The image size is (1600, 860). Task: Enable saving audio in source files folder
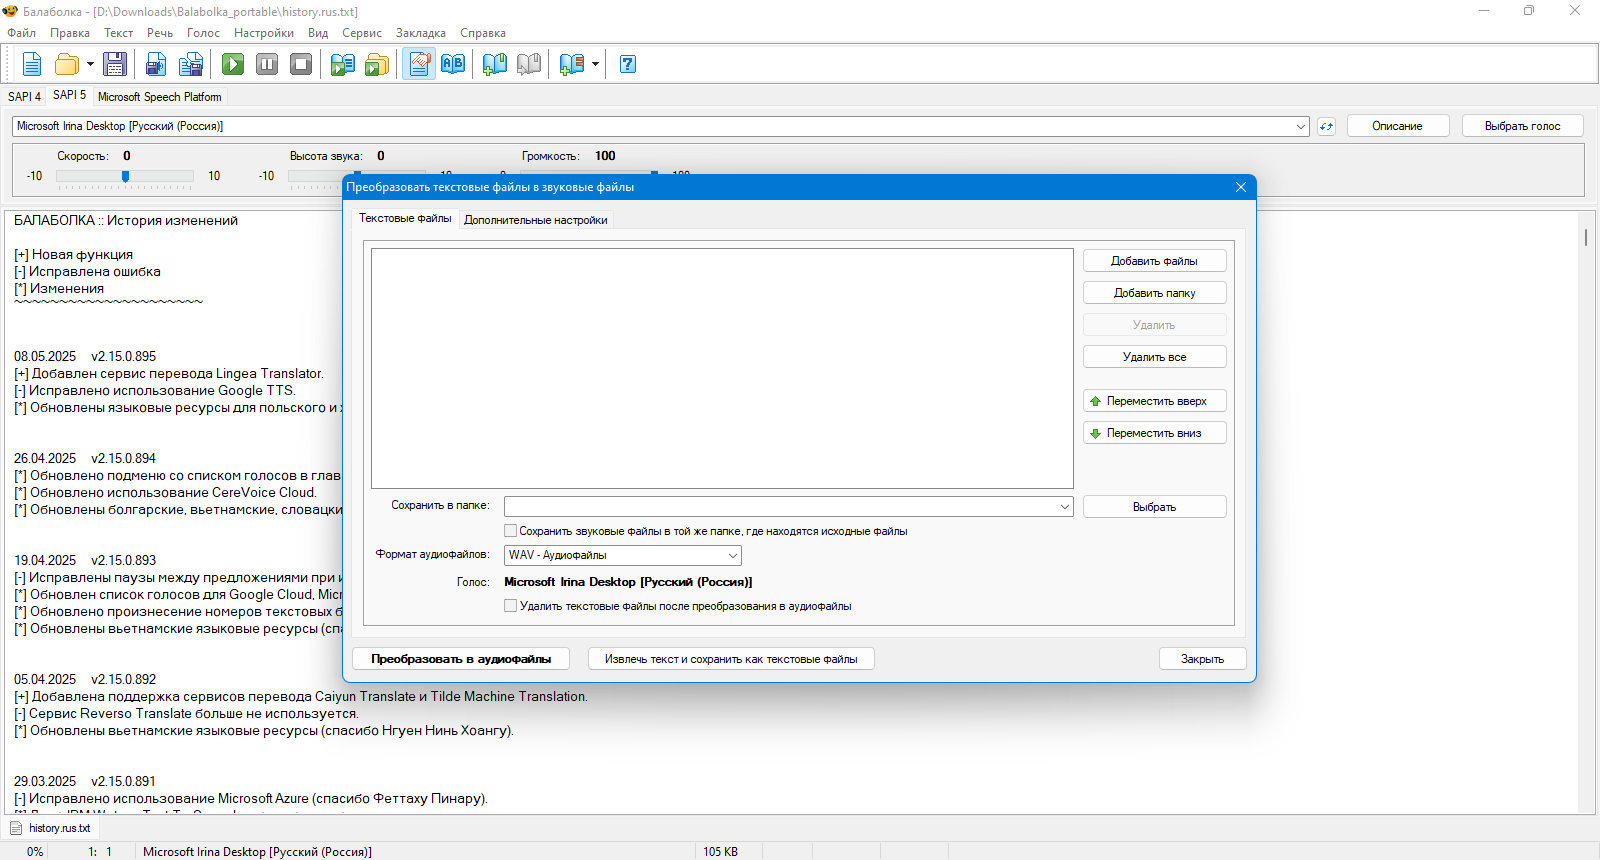[x=511, y=531]
